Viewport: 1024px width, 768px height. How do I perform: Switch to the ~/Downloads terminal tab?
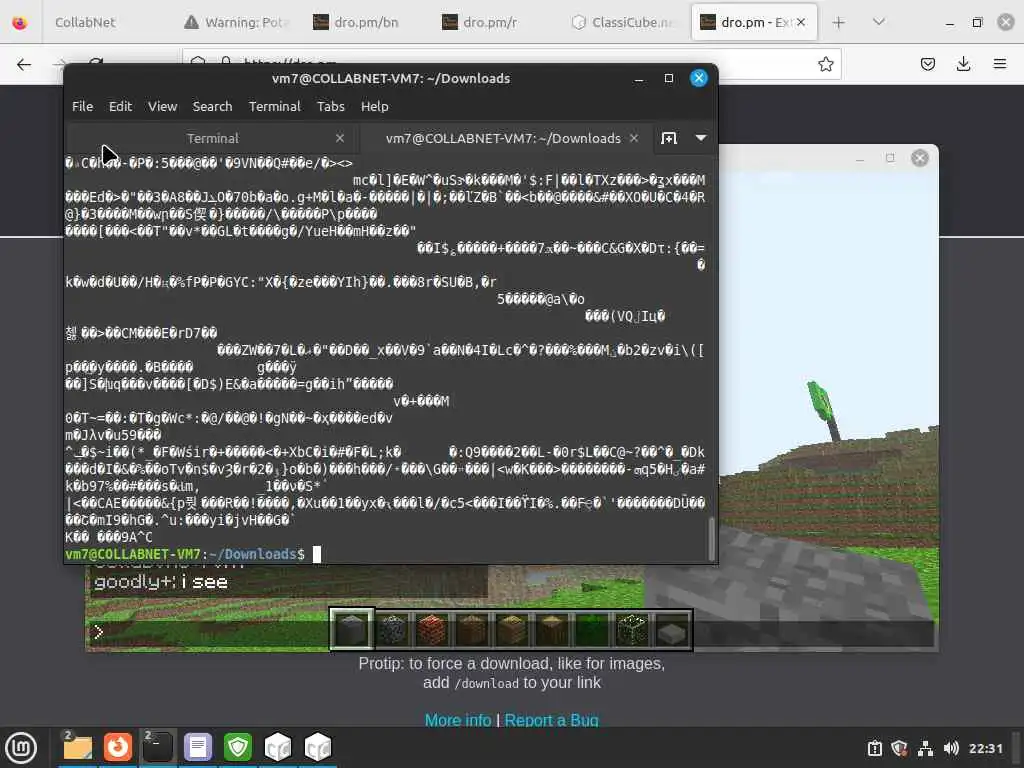click(x=503, y=138)
